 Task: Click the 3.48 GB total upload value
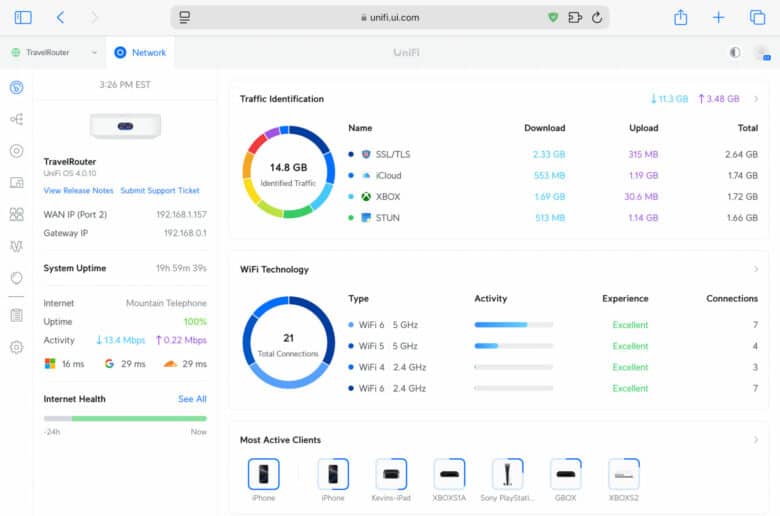tap(719, 99)
